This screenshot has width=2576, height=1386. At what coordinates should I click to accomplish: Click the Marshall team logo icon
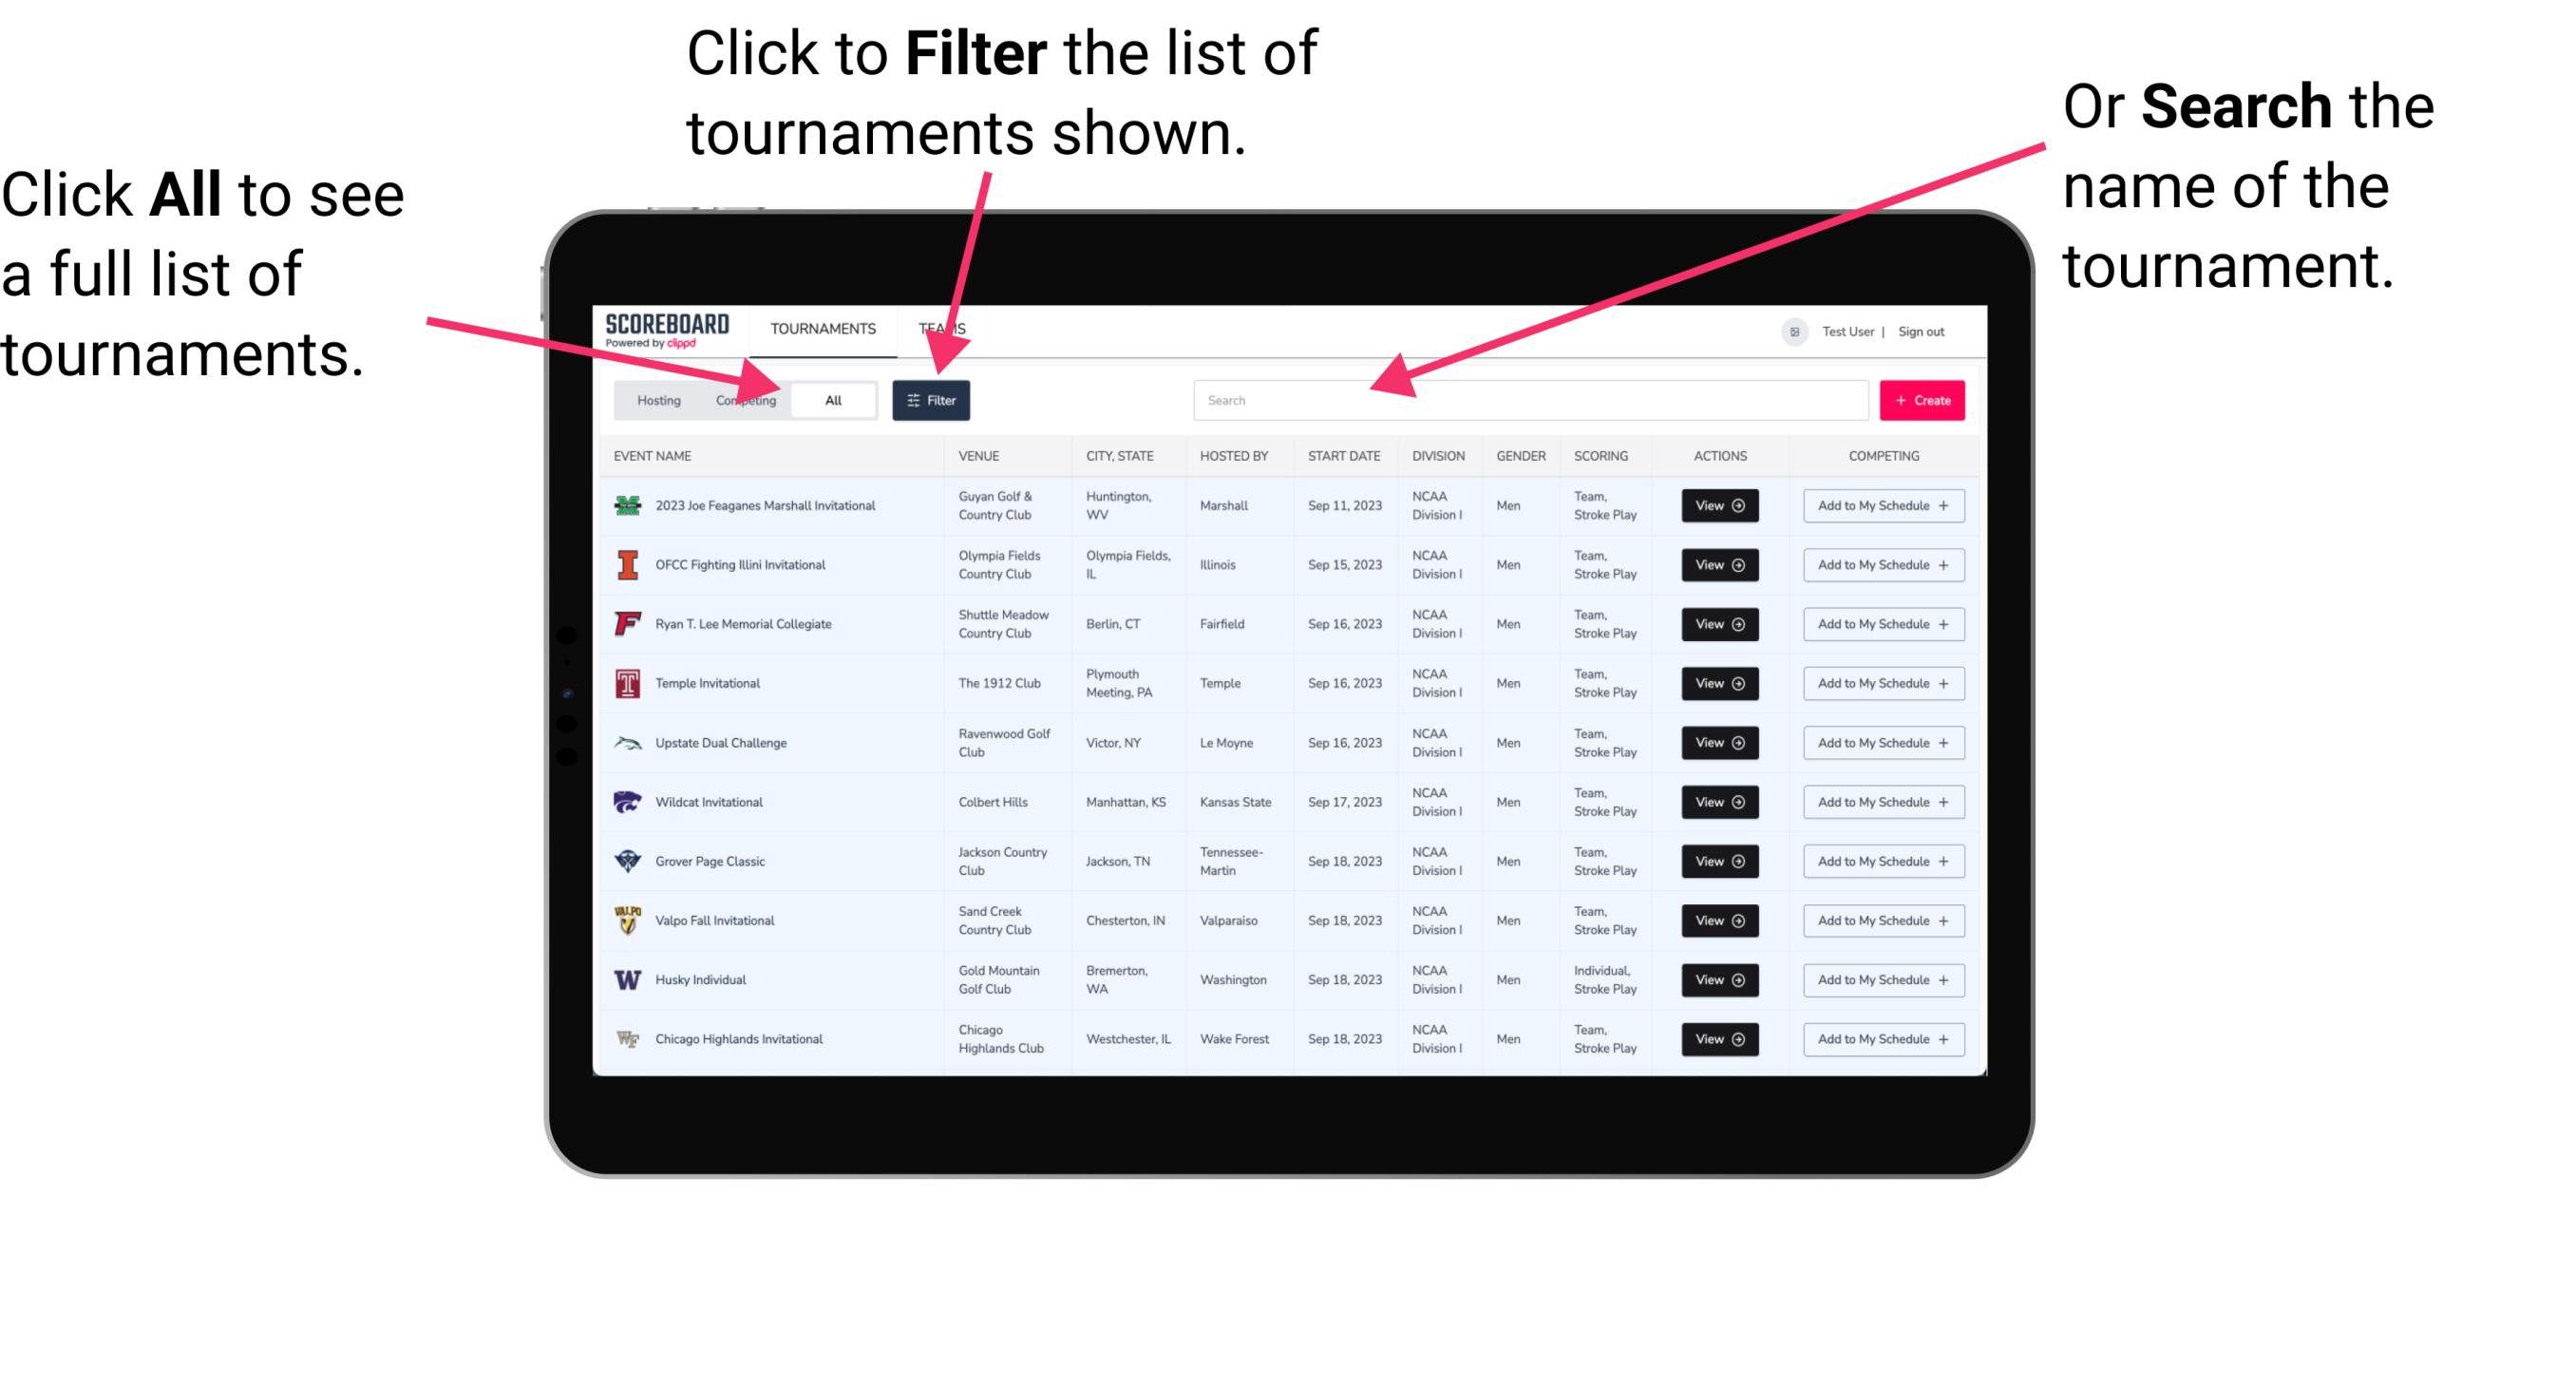tap(626, 505)
